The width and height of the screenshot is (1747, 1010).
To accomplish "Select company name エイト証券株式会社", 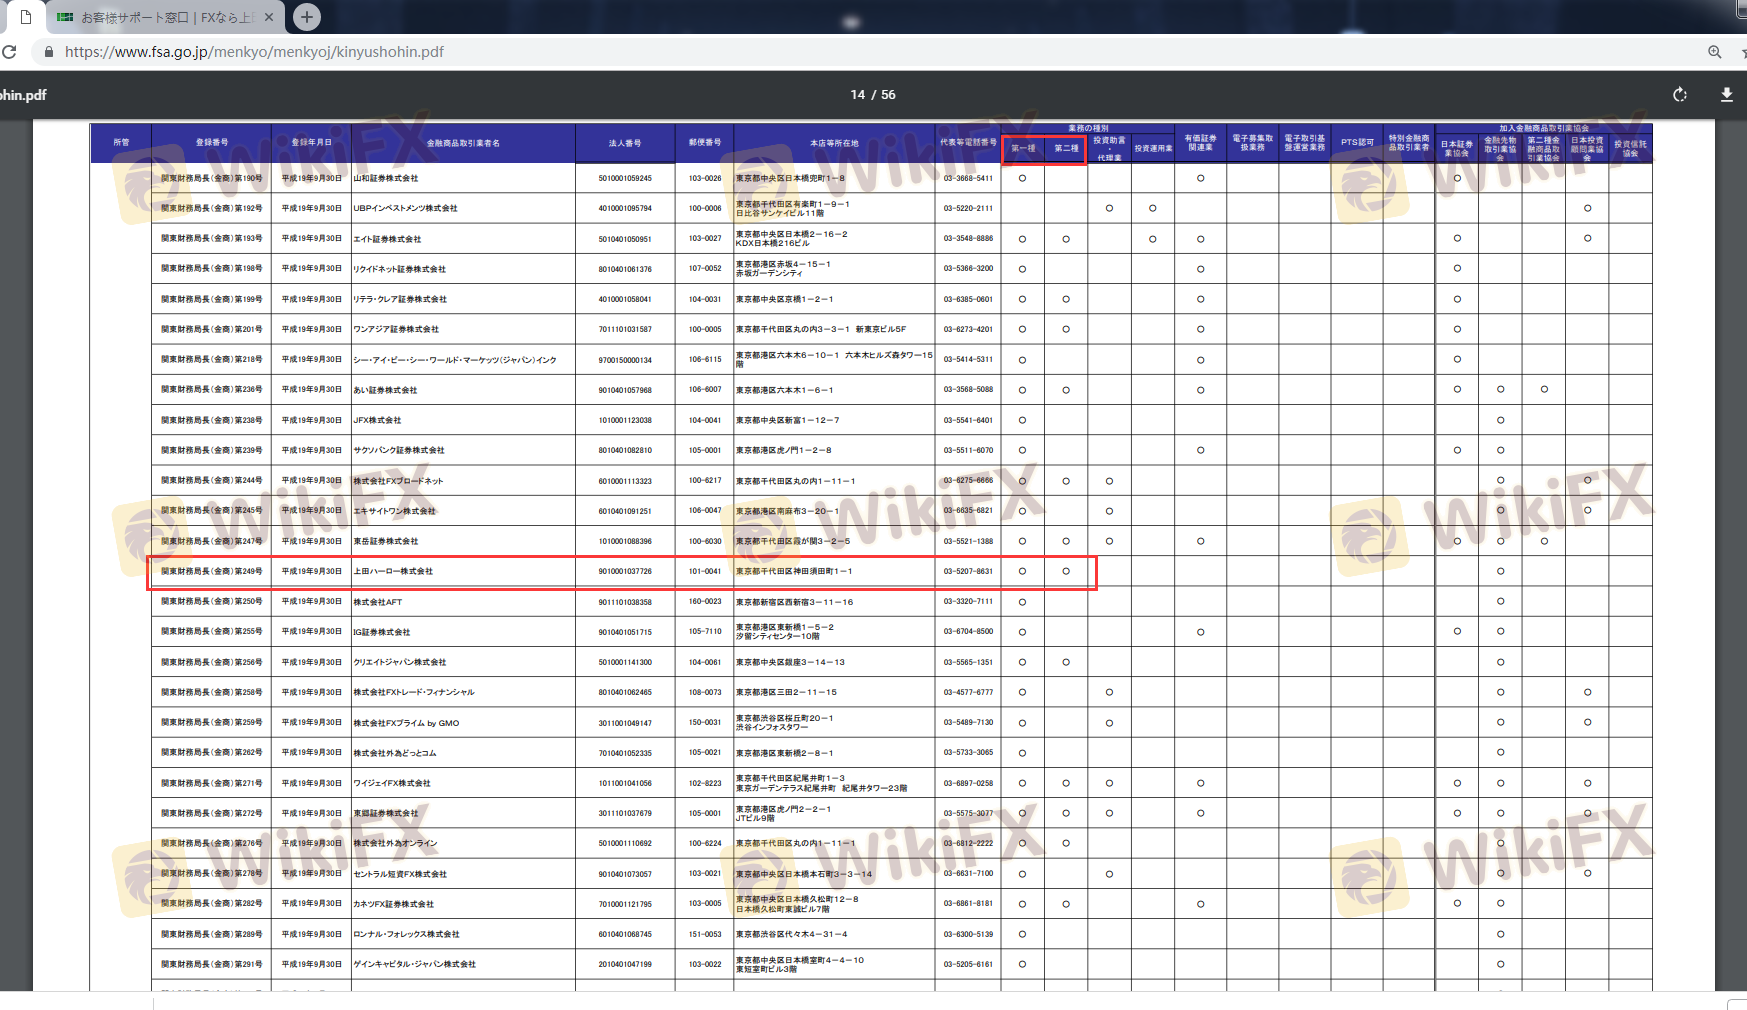I will (387, 239).
